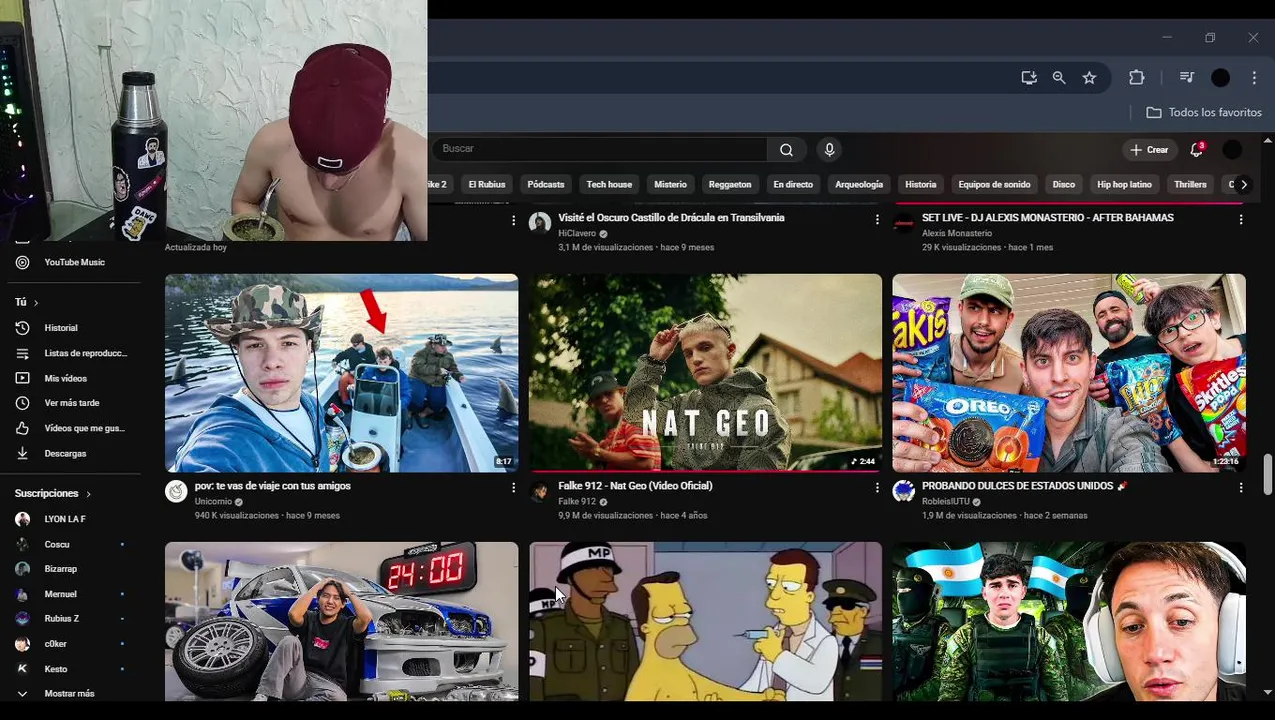
Task: Select the Tech house category chip
Action: coord(609,184)
